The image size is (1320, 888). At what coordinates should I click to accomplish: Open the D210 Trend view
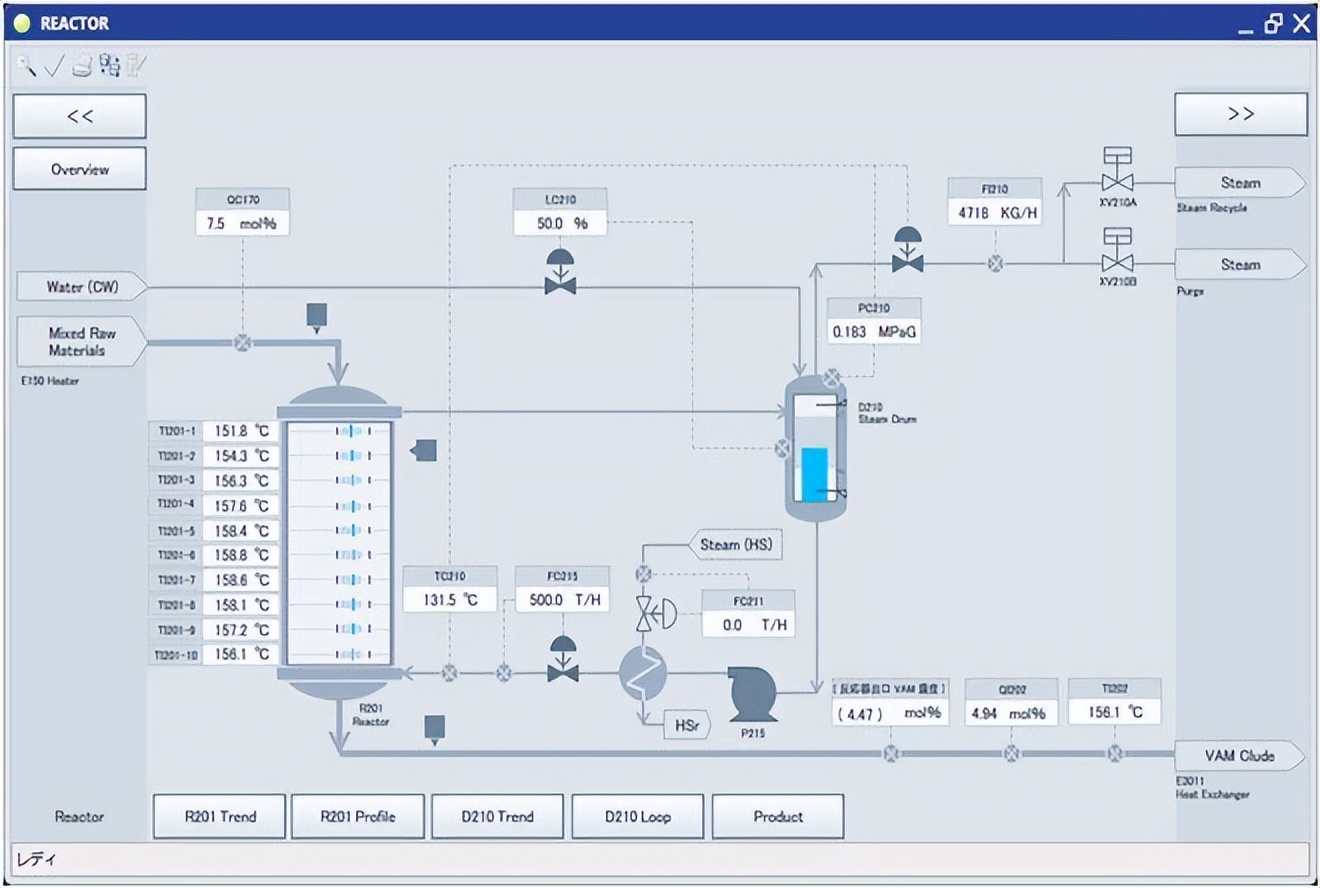498,817
